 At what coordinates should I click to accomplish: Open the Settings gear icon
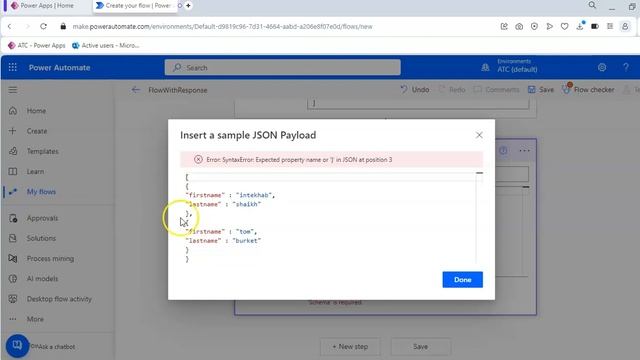click(x=602, y=67)
